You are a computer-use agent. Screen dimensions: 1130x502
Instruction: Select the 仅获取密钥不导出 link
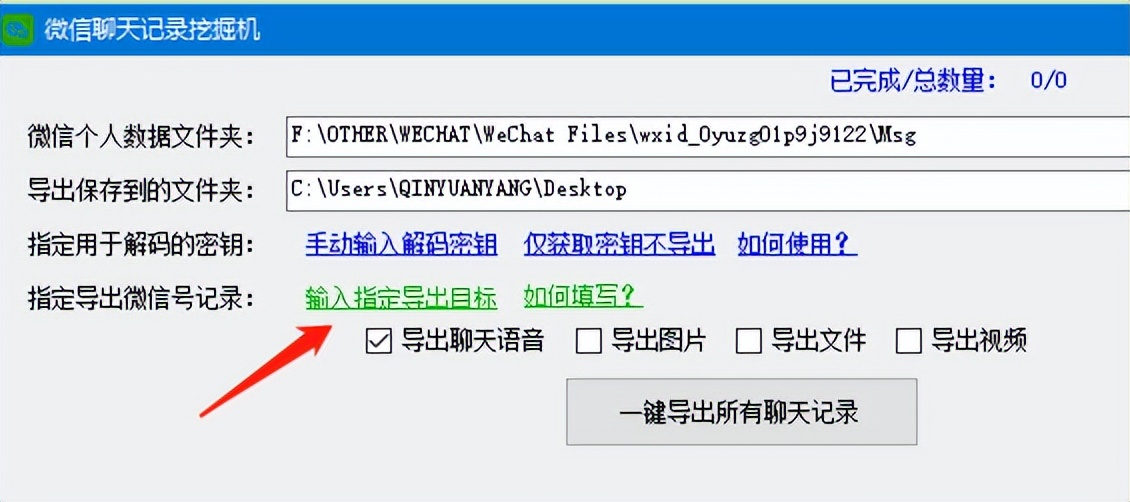[619, 245]
